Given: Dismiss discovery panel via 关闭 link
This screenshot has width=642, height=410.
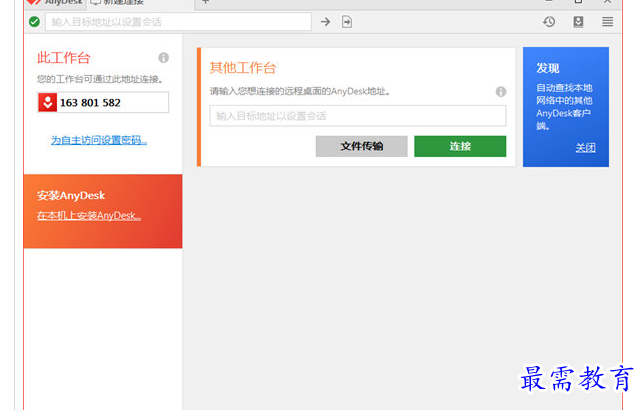Looking at the screenshot, I should tap(585, 147).
